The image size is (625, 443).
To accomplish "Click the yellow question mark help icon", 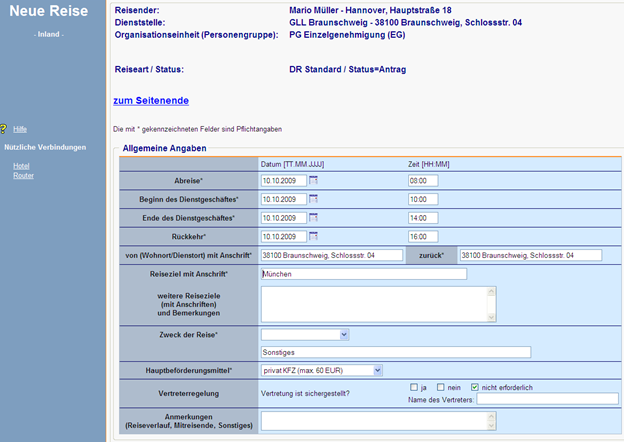I will [x=4, y=128].
